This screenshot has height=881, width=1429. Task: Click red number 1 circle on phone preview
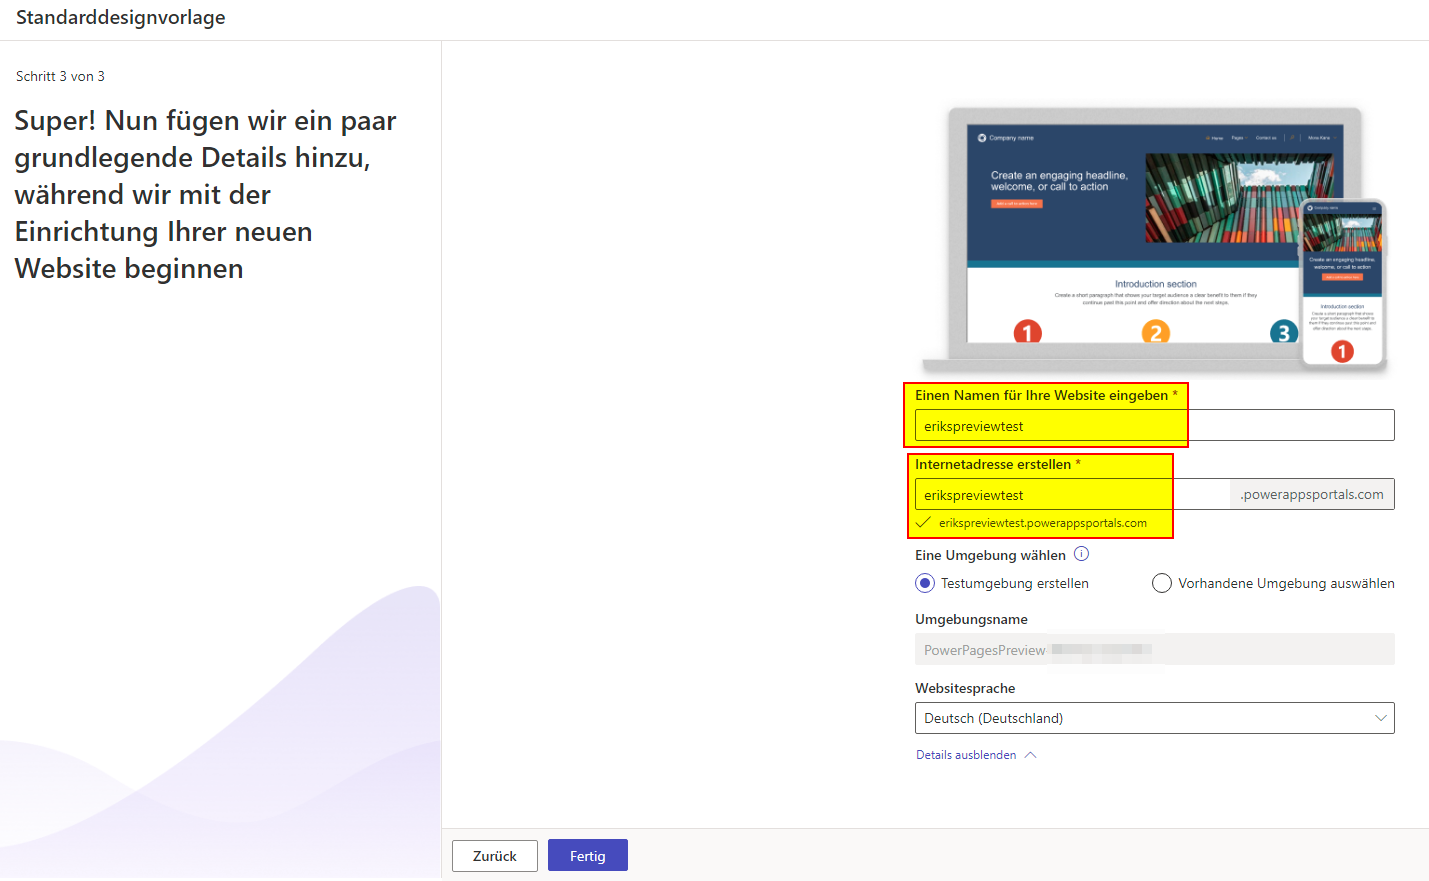point(1342,351)
